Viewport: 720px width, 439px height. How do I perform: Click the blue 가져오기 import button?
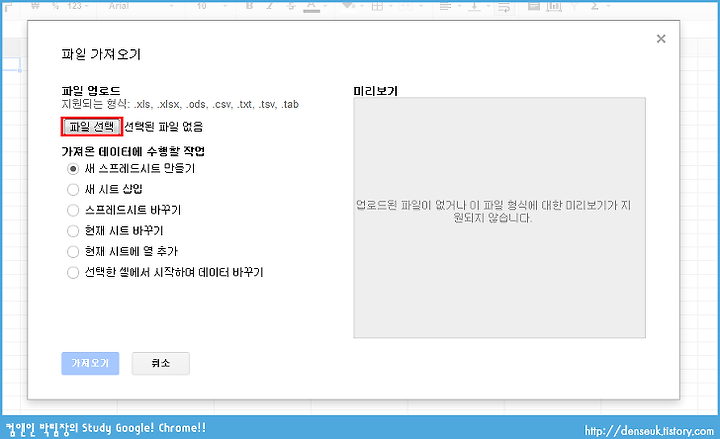pos(90,363)
